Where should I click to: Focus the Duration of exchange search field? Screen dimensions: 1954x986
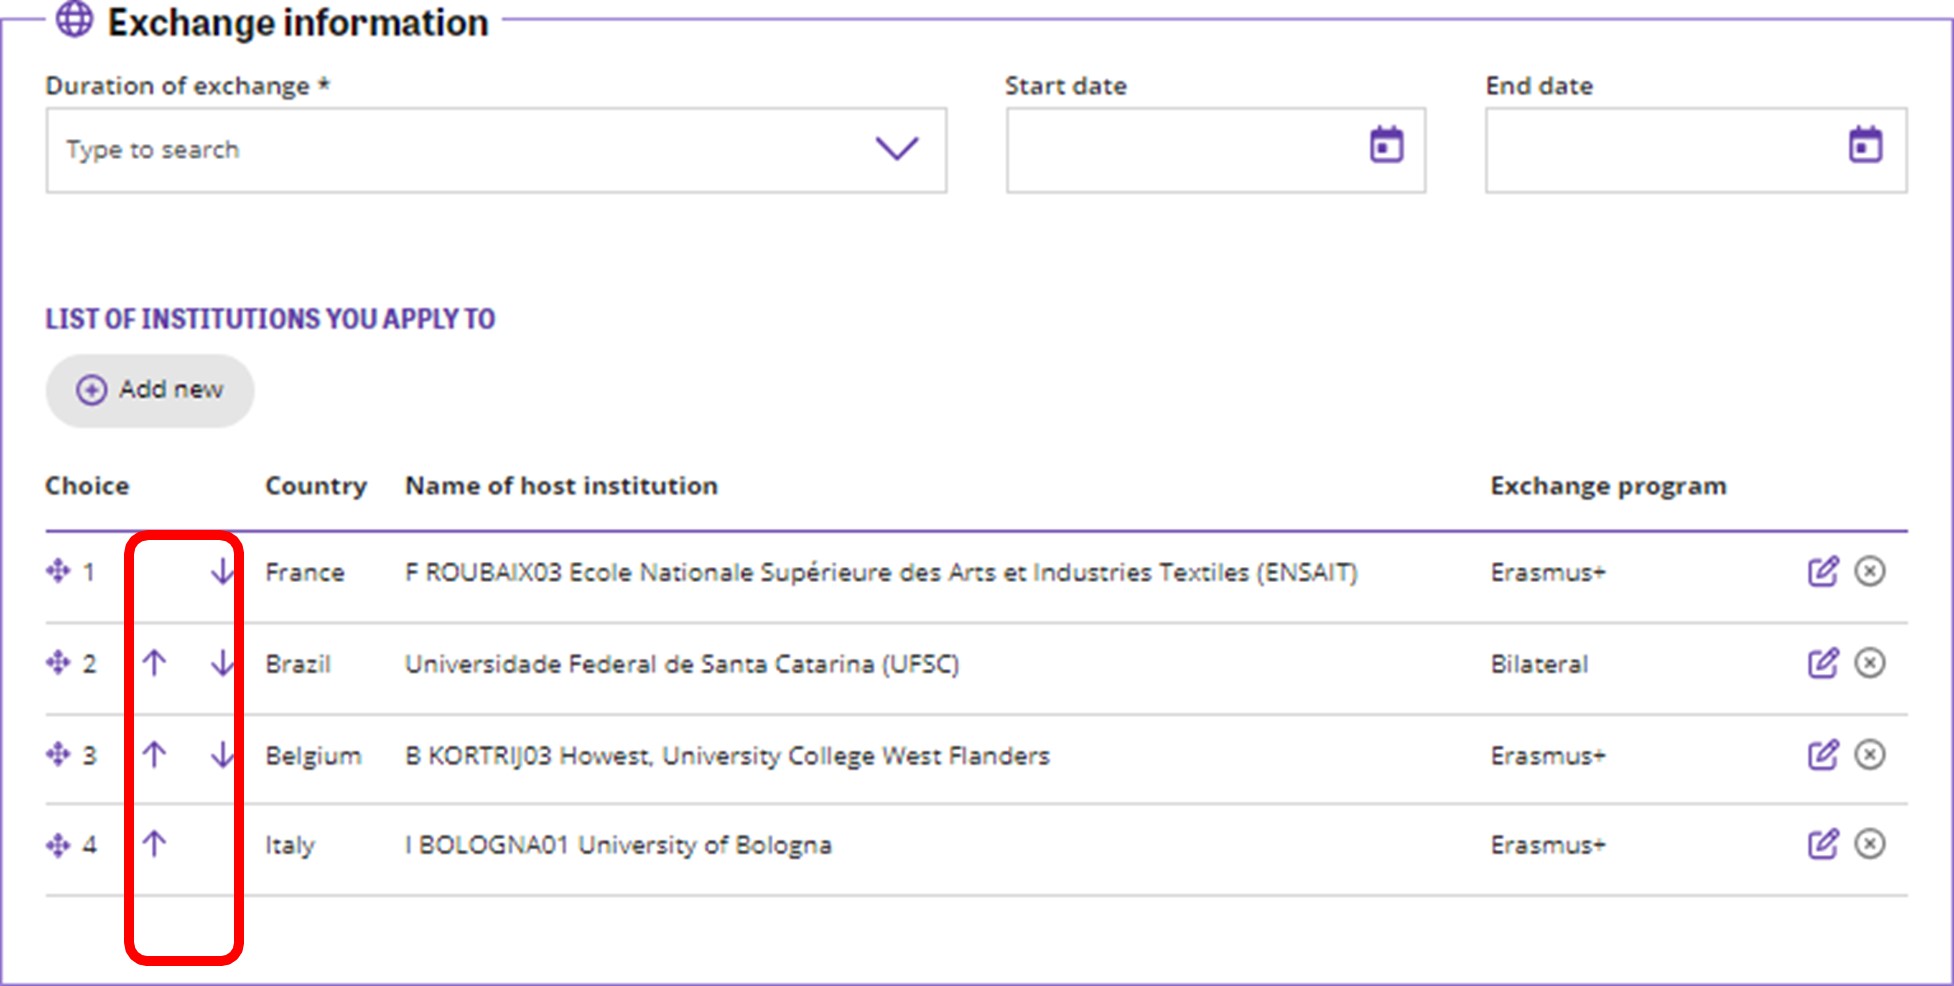click(x=450, y=150)
